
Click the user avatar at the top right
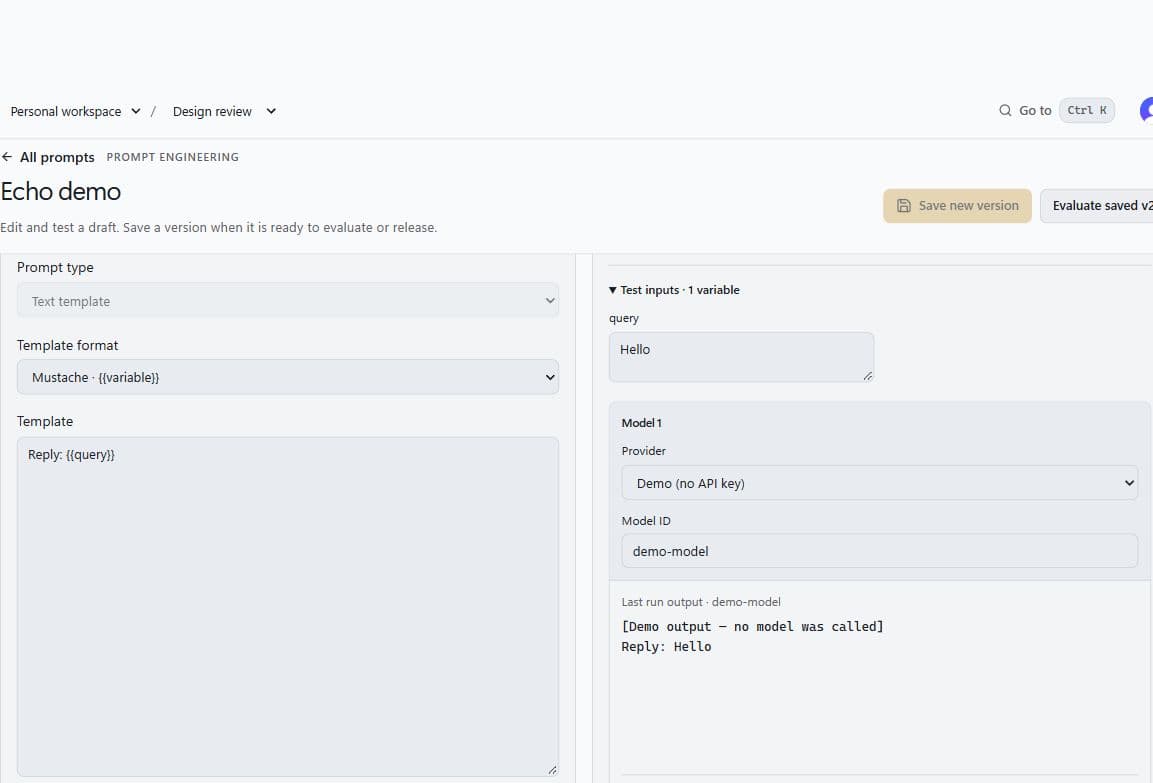[x=1146, y=110]
